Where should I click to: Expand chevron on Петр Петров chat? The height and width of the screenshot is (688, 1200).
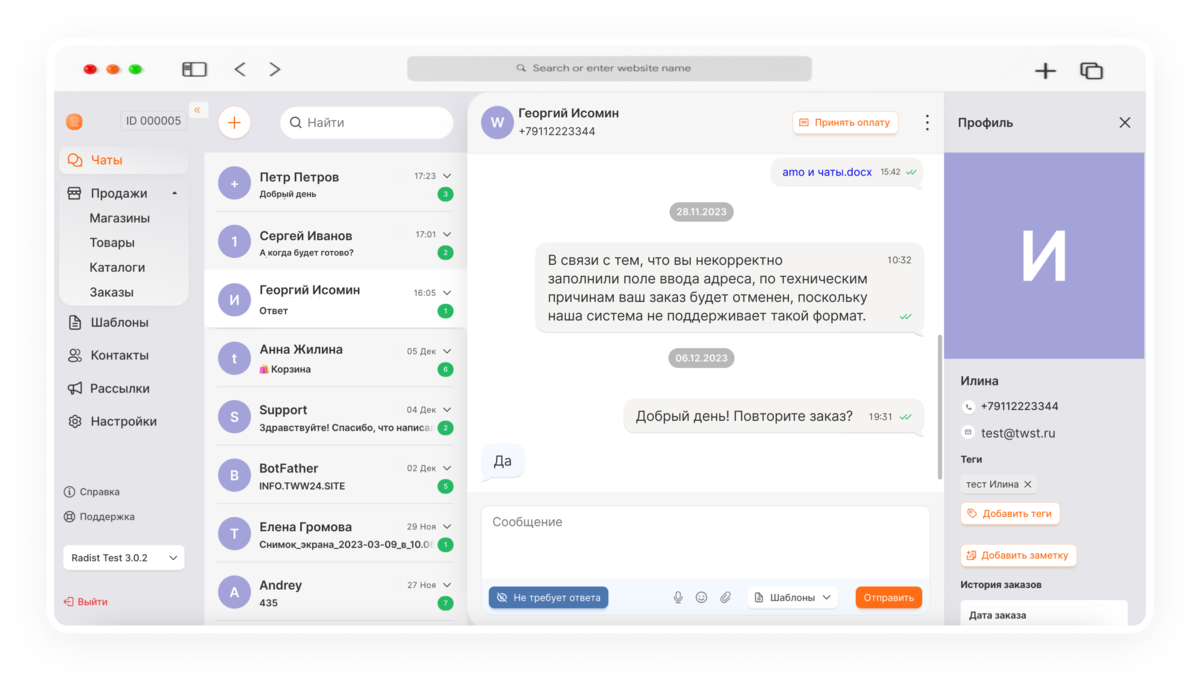point(447,176)
